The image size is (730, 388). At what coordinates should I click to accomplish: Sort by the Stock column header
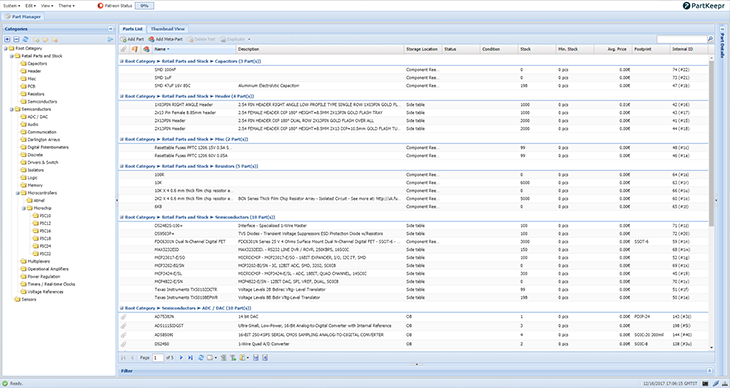537,49
